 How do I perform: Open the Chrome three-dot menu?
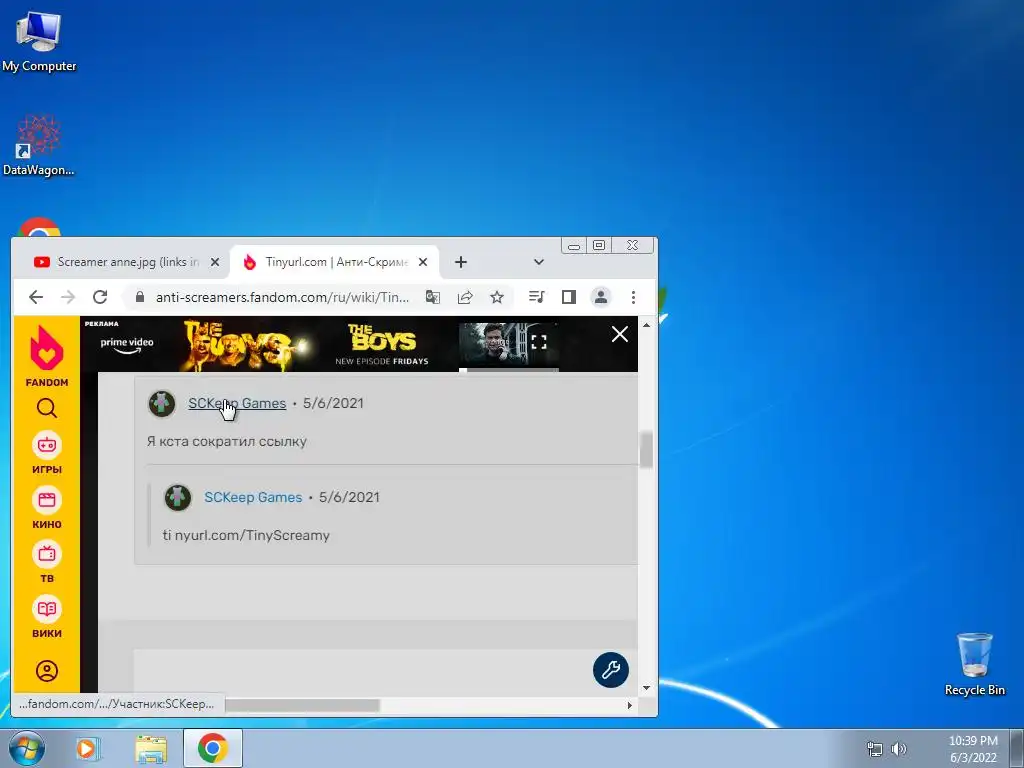click(633, 297)
